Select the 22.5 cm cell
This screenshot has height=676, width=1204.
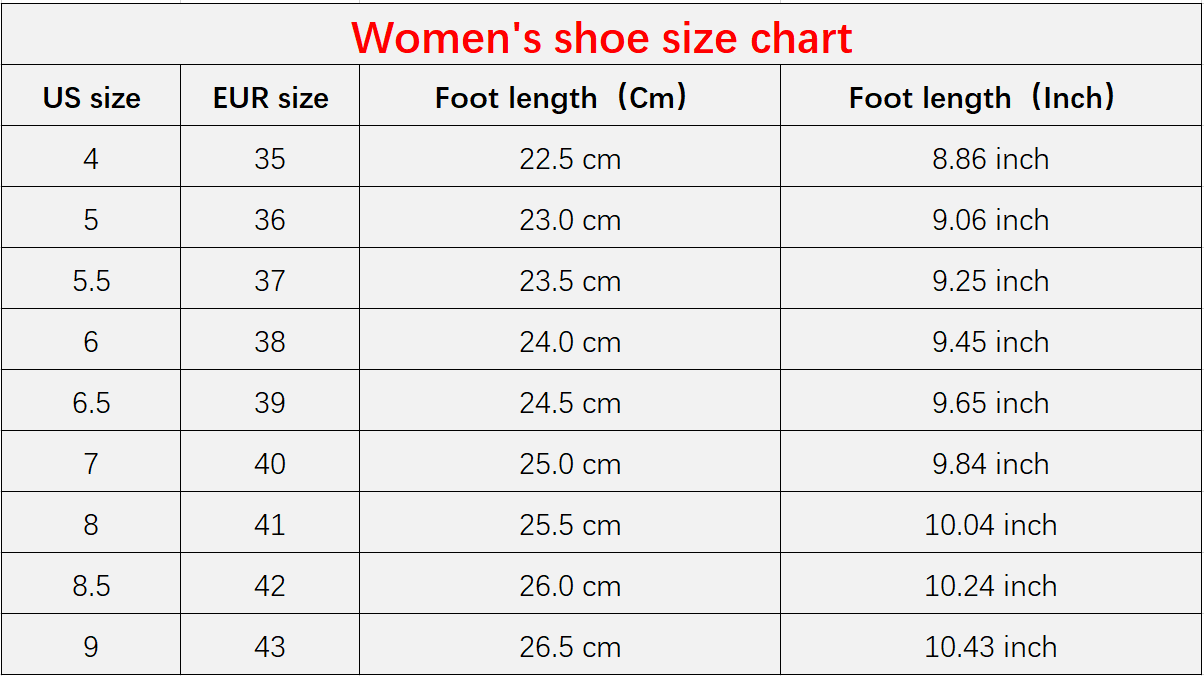tap(570, 159)
